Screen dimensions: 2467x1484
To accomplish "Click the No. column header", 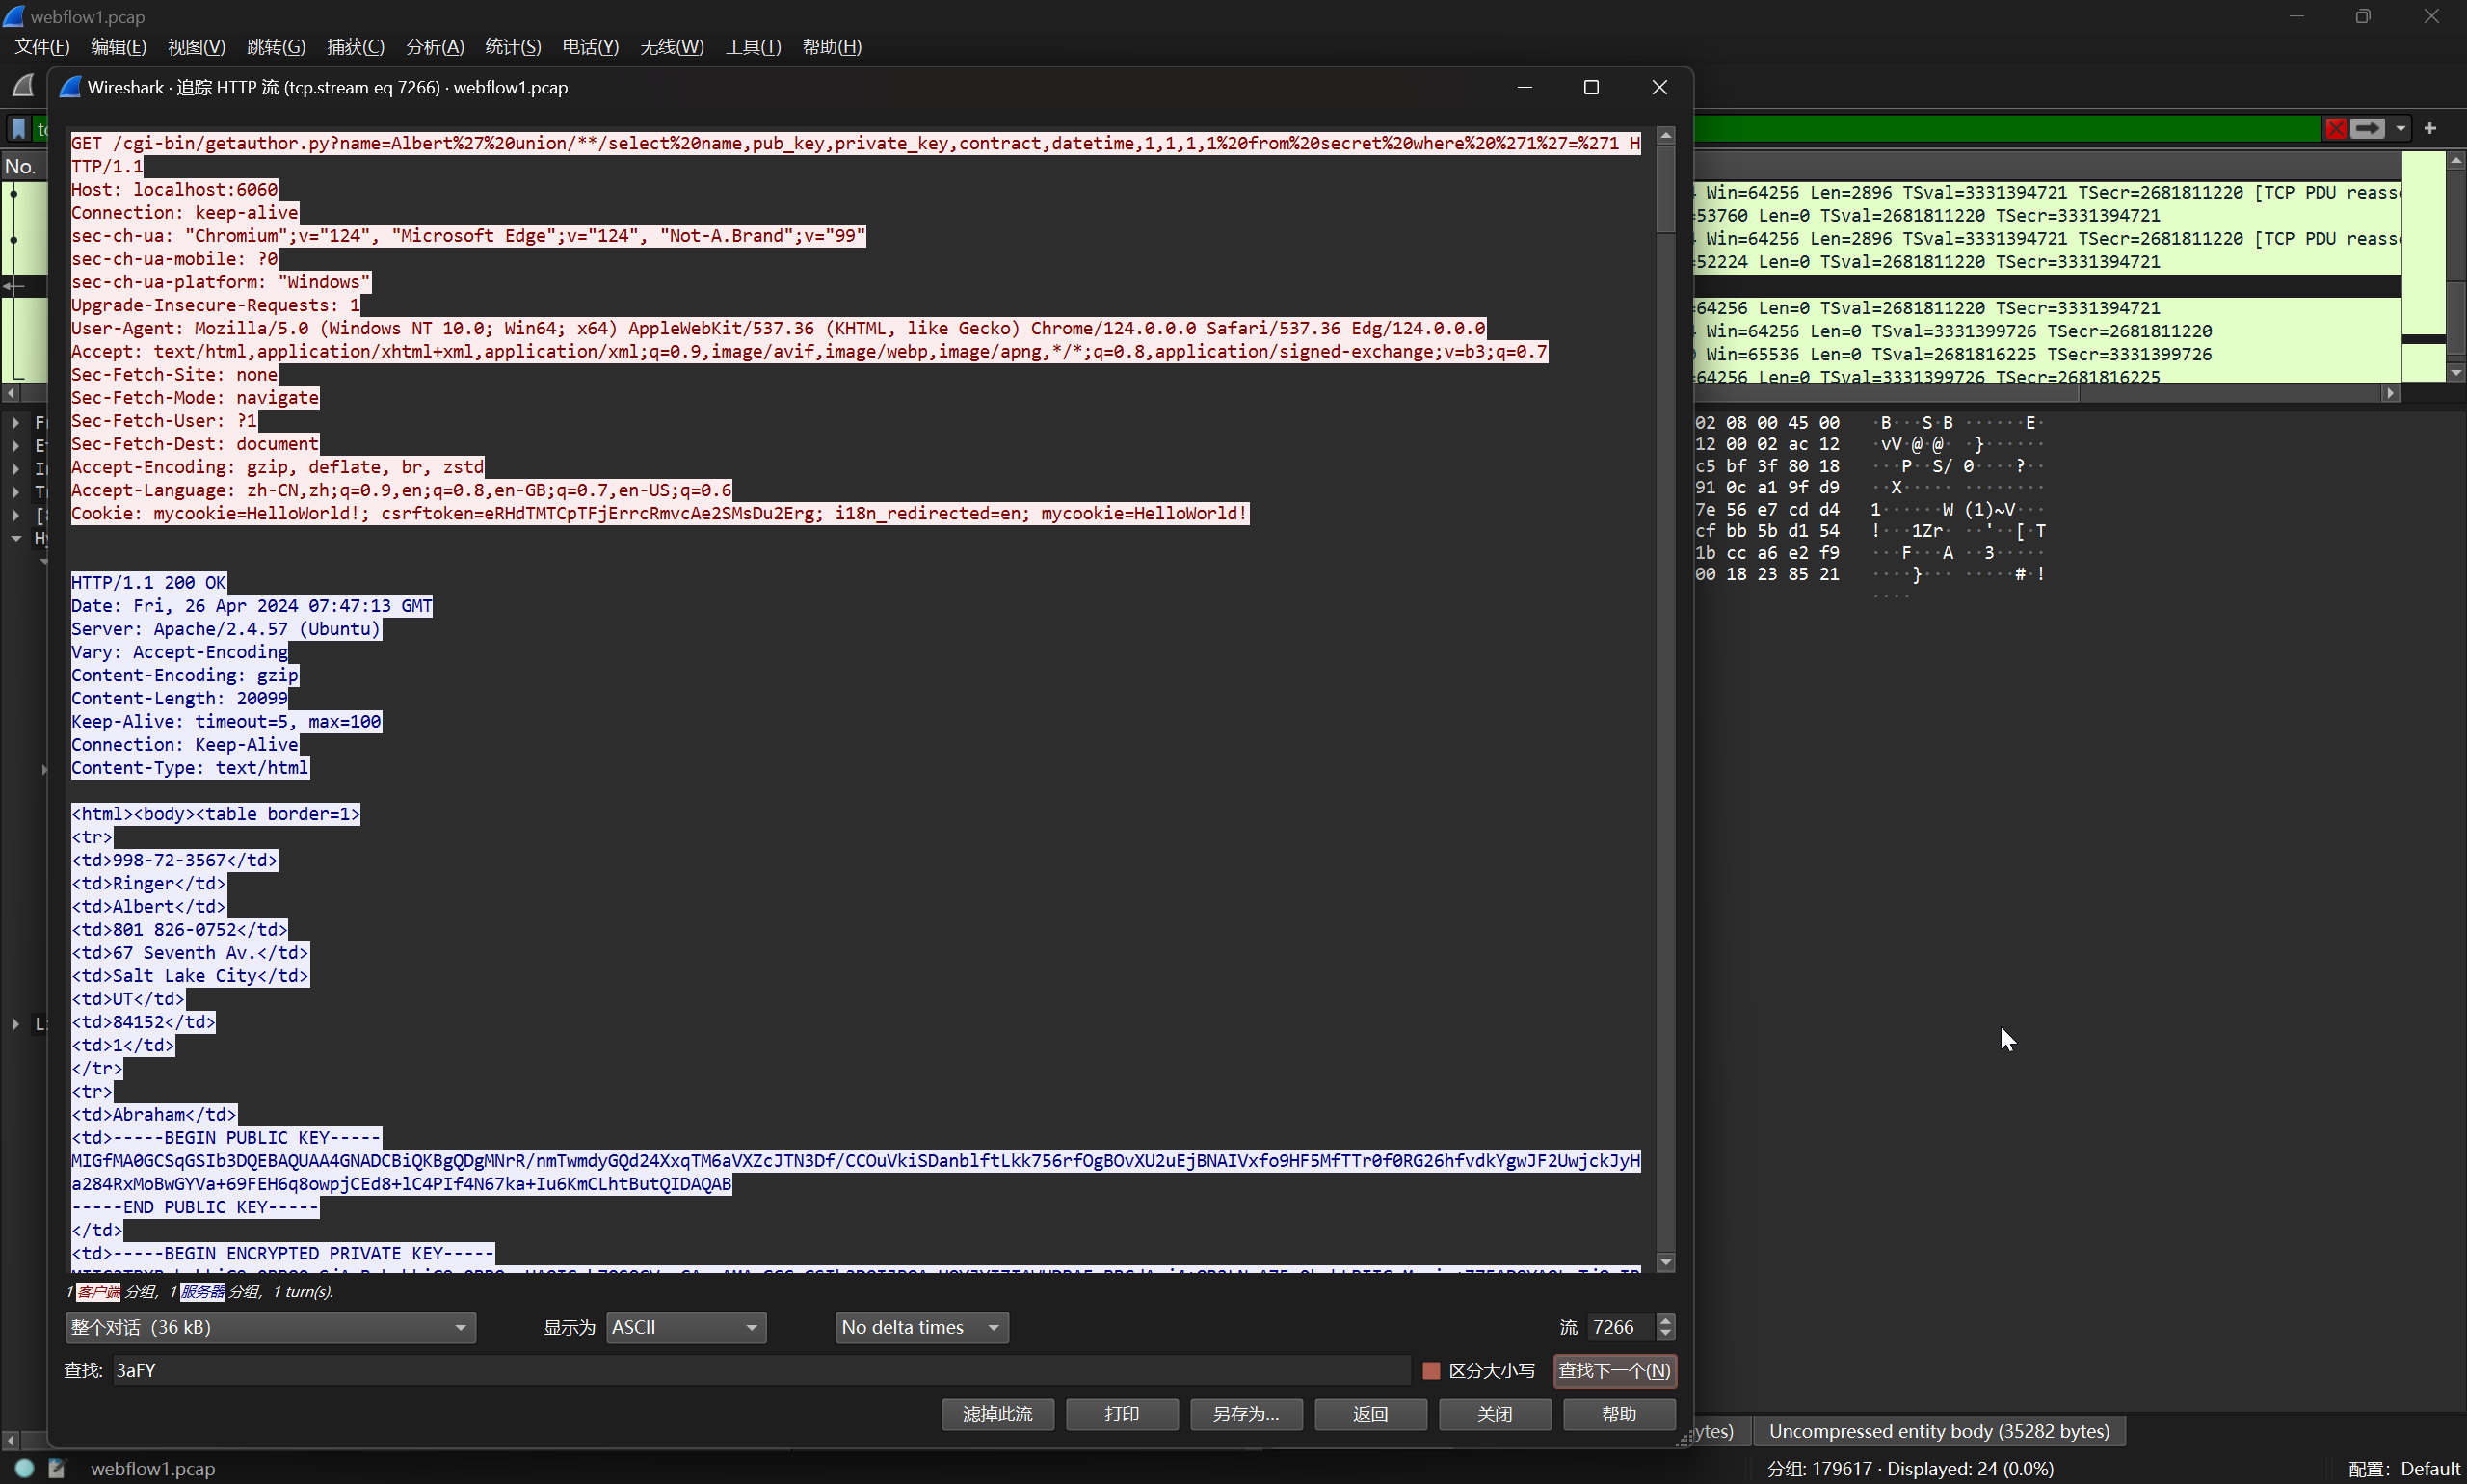I will click(21, 166).
